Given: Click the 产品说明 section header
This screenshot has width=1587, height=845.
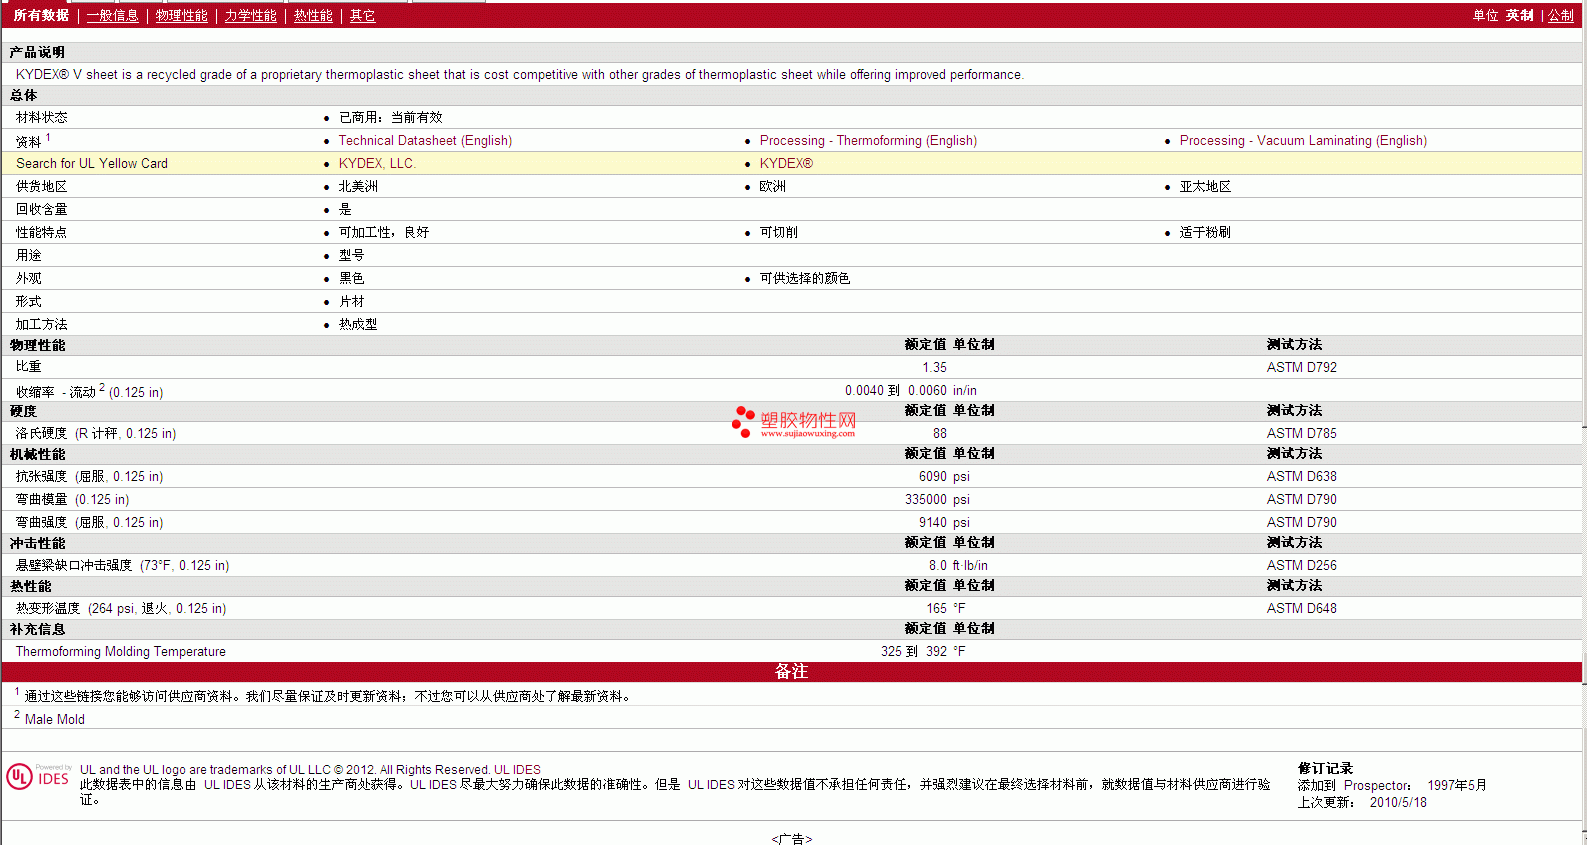Looking at the screenshot, I should pos(37,52).
